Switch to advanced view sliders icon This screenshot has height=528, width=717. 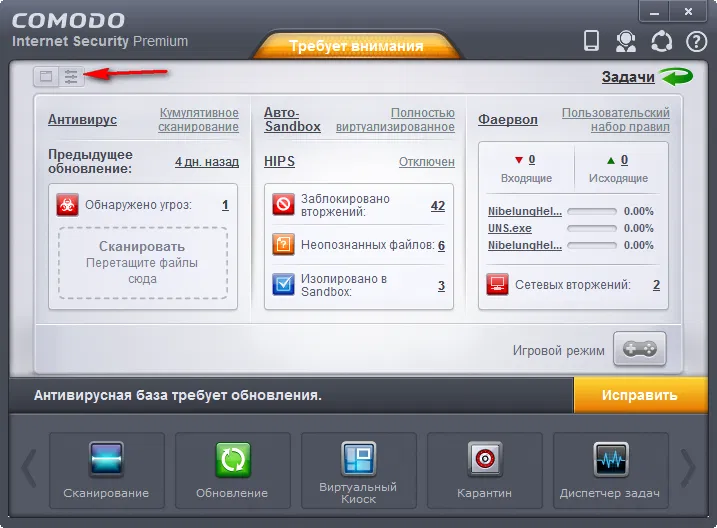71,76
